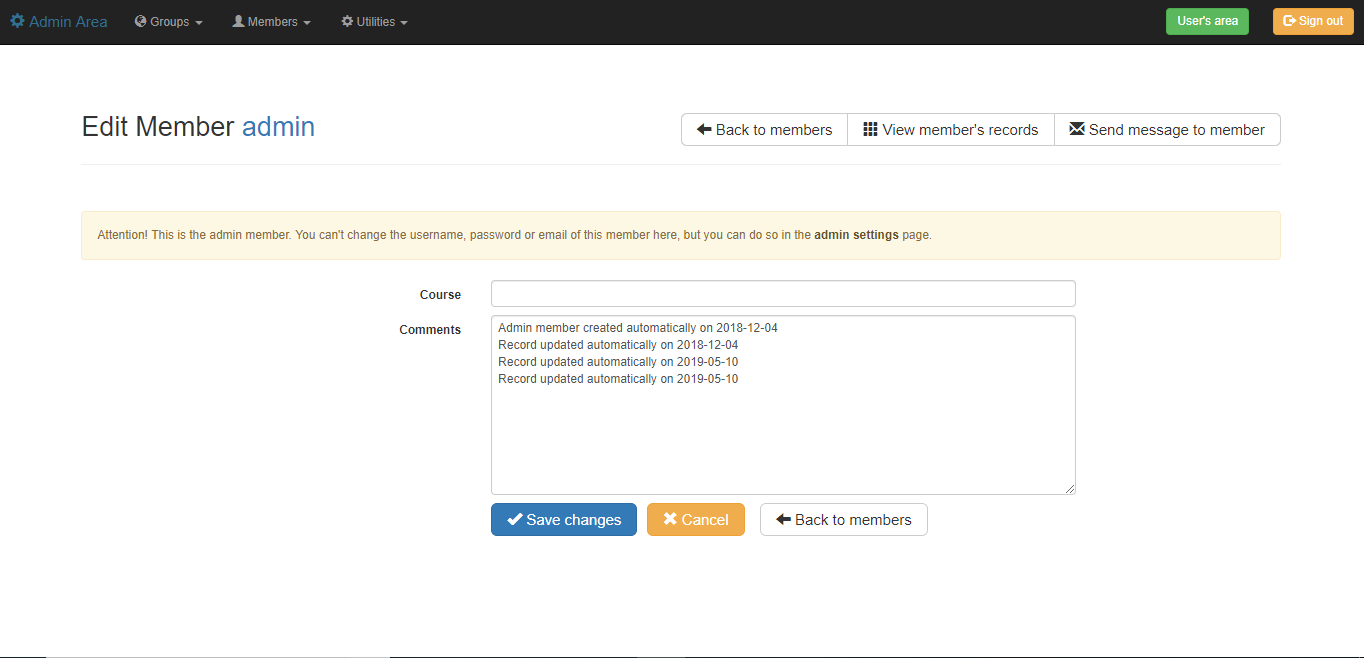Viewport: 1364px width, 658px height.
Task: Click the Comments textarea resize handle
Action: pyautogui.click(x=1070, y=489)
